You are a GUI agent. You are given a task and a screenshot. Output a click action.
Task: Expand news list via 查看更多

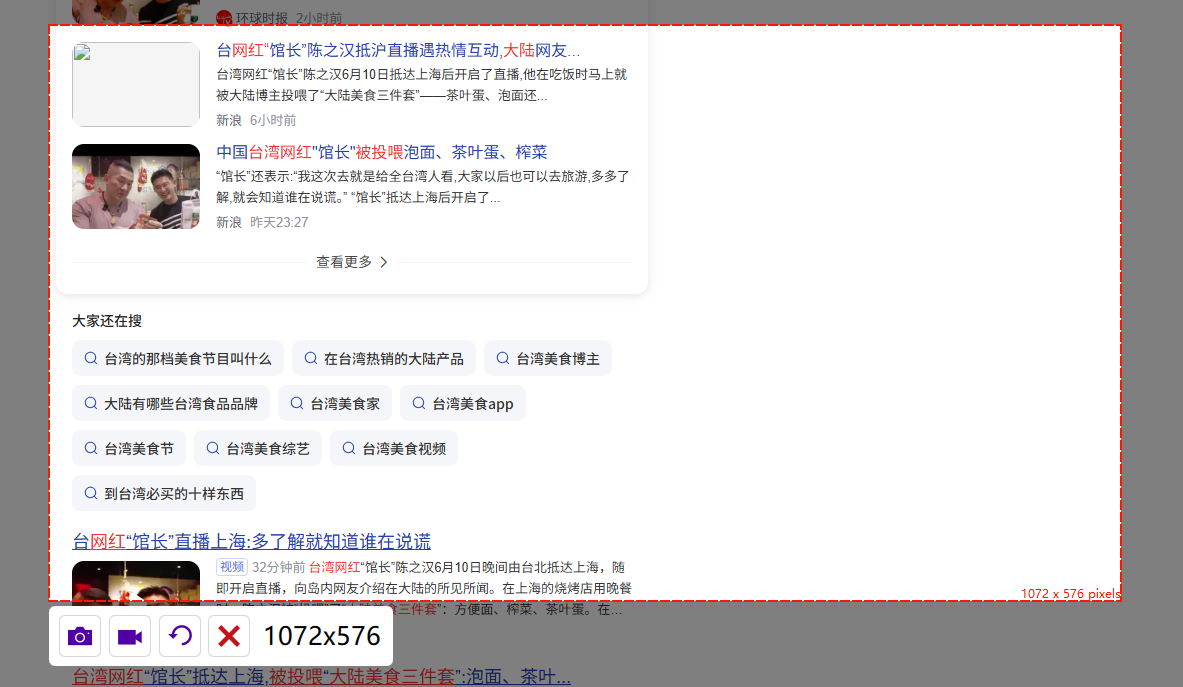(352, 262)
